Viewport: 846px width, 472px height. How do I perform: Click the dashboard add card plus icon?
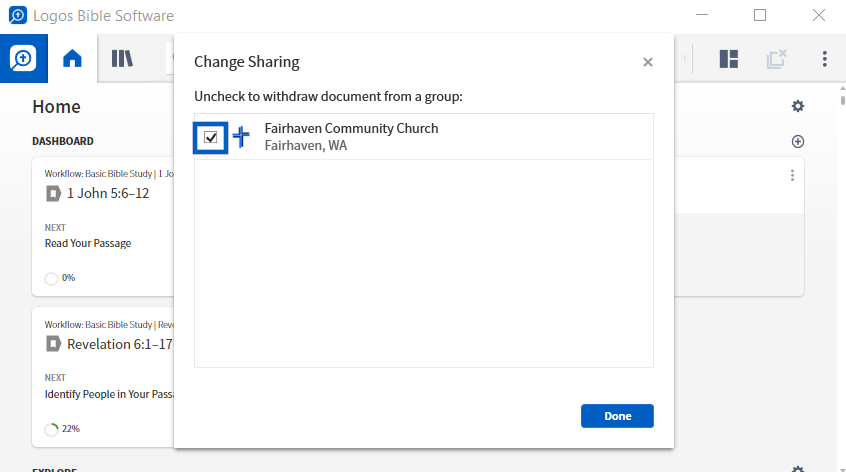pos(797,141)
